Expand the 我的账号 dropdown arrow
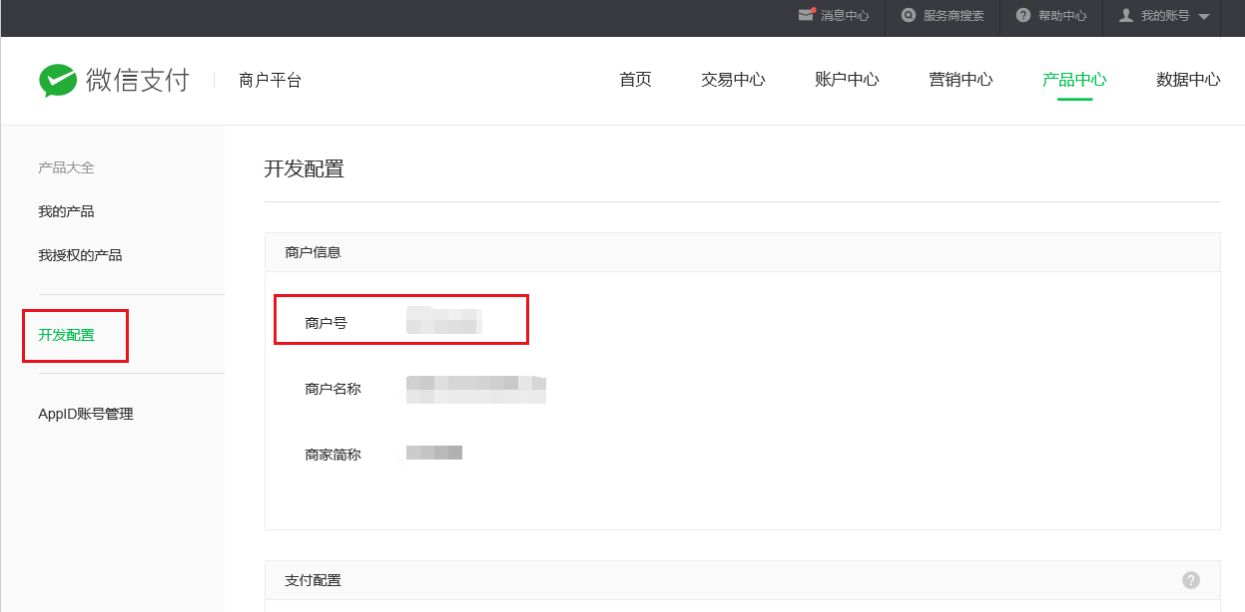This screenshot has width=1245, height=612. (x=1203, y=17)
